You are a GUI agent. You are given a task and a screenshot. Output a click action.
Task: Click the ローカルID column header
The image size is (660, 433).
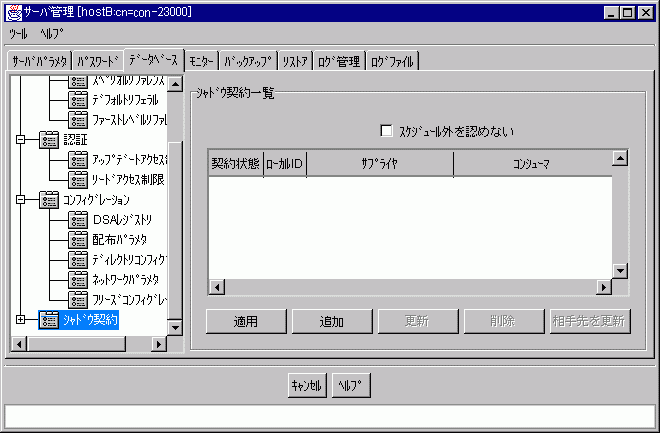(x=285, y=164)
